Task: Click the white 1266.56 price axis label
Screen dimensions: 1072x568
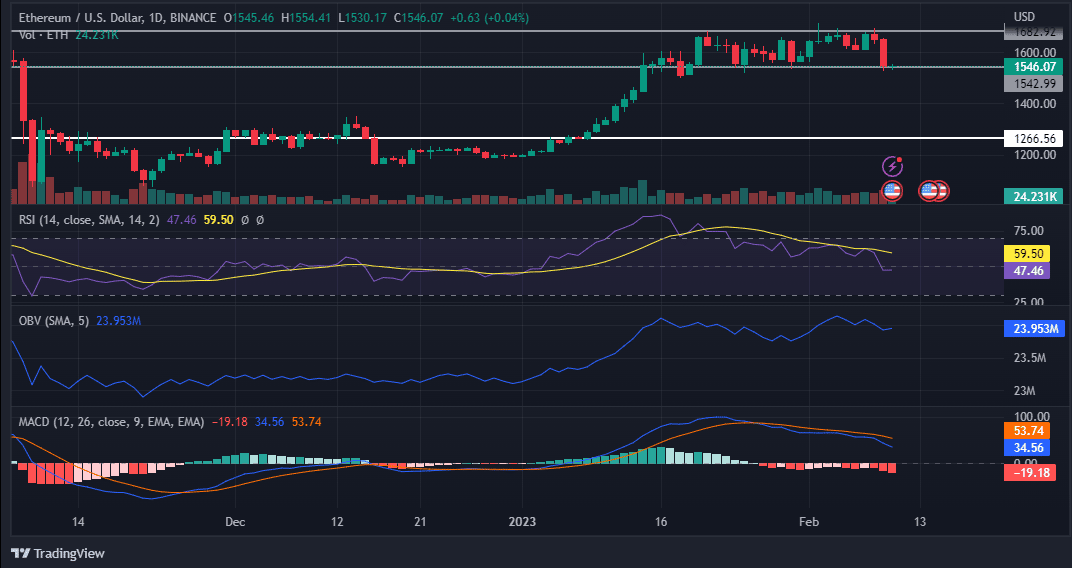Action: click(1033, 139)
